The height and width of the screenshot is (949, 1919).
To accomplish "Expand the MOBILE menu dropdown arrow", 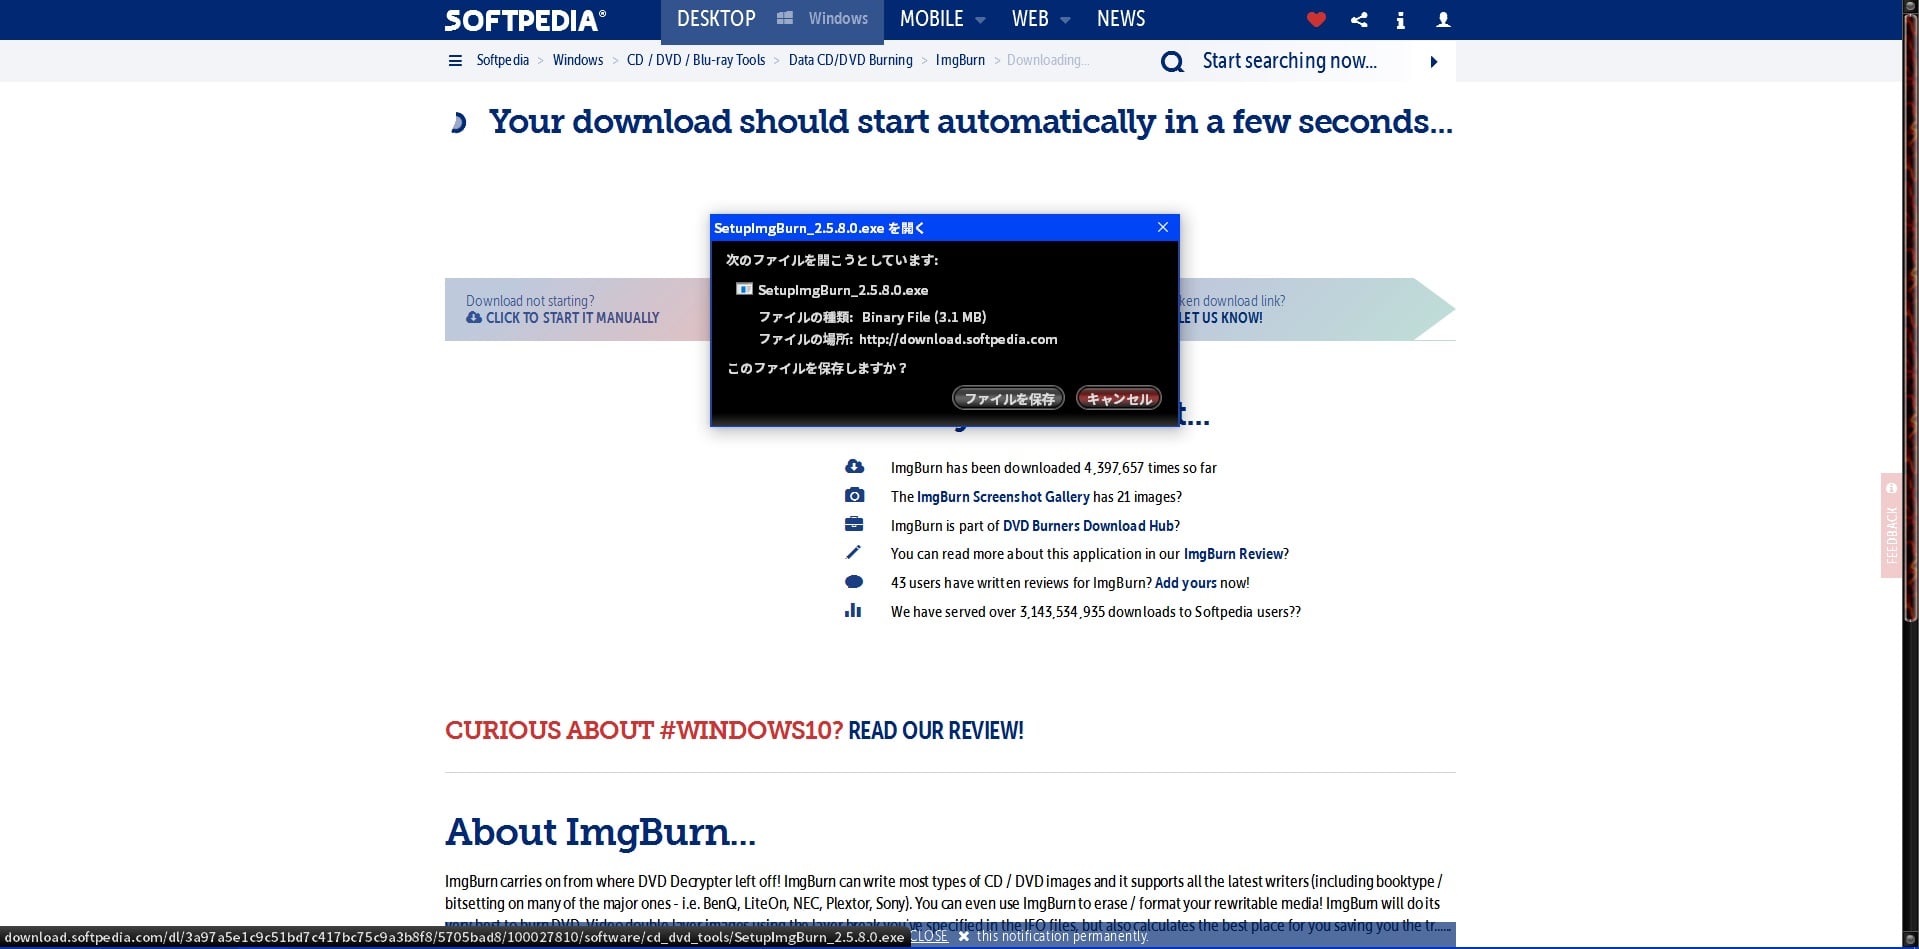I will (x=980, y=20).
